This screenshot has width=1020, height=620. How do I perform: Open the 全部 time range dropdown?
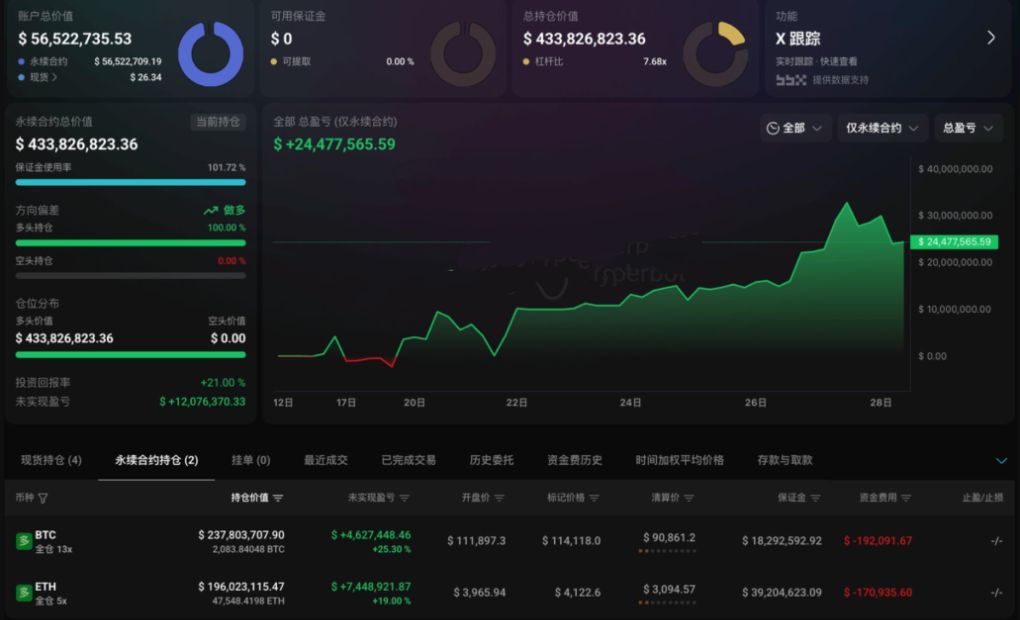[x=794, y=128]
